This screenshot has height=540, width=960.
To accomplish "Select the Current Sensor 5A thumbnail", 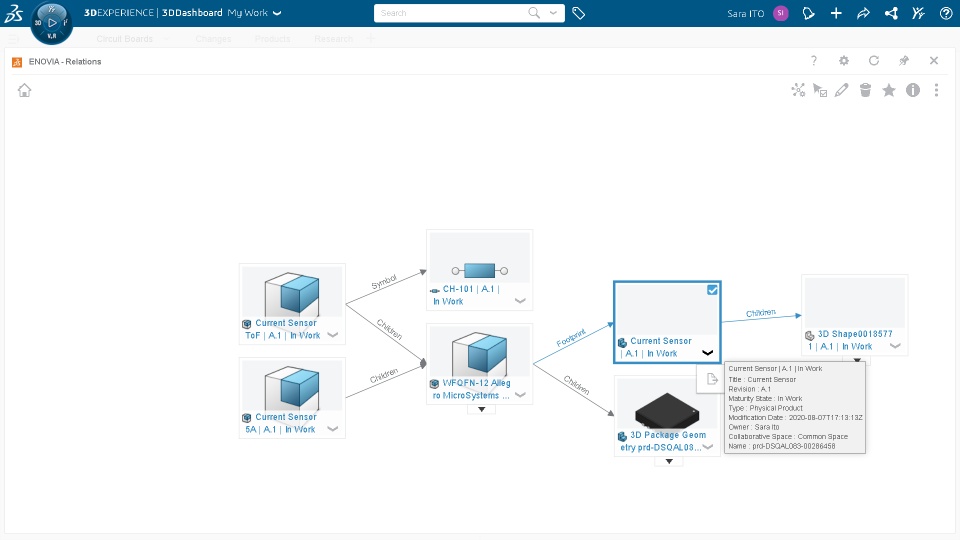I will [x=292, y=386].
